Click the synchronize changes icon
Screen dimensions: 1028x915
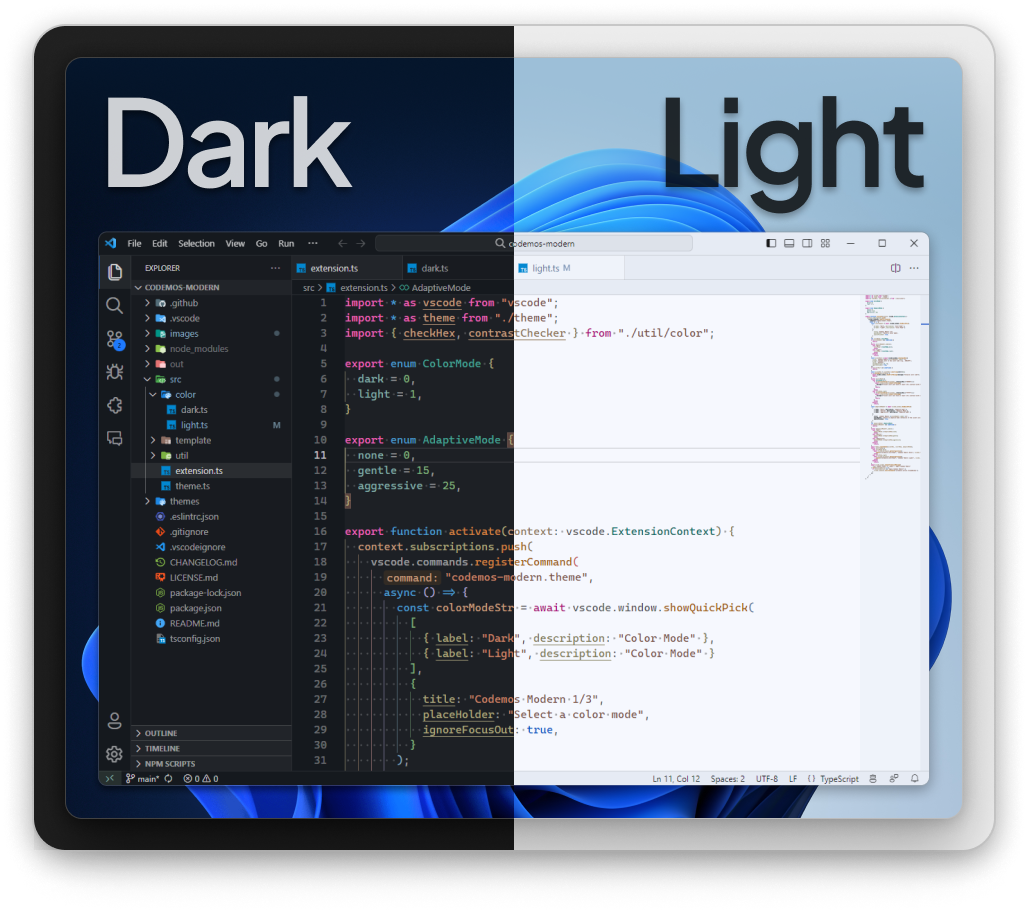click(x=168, y=779)
